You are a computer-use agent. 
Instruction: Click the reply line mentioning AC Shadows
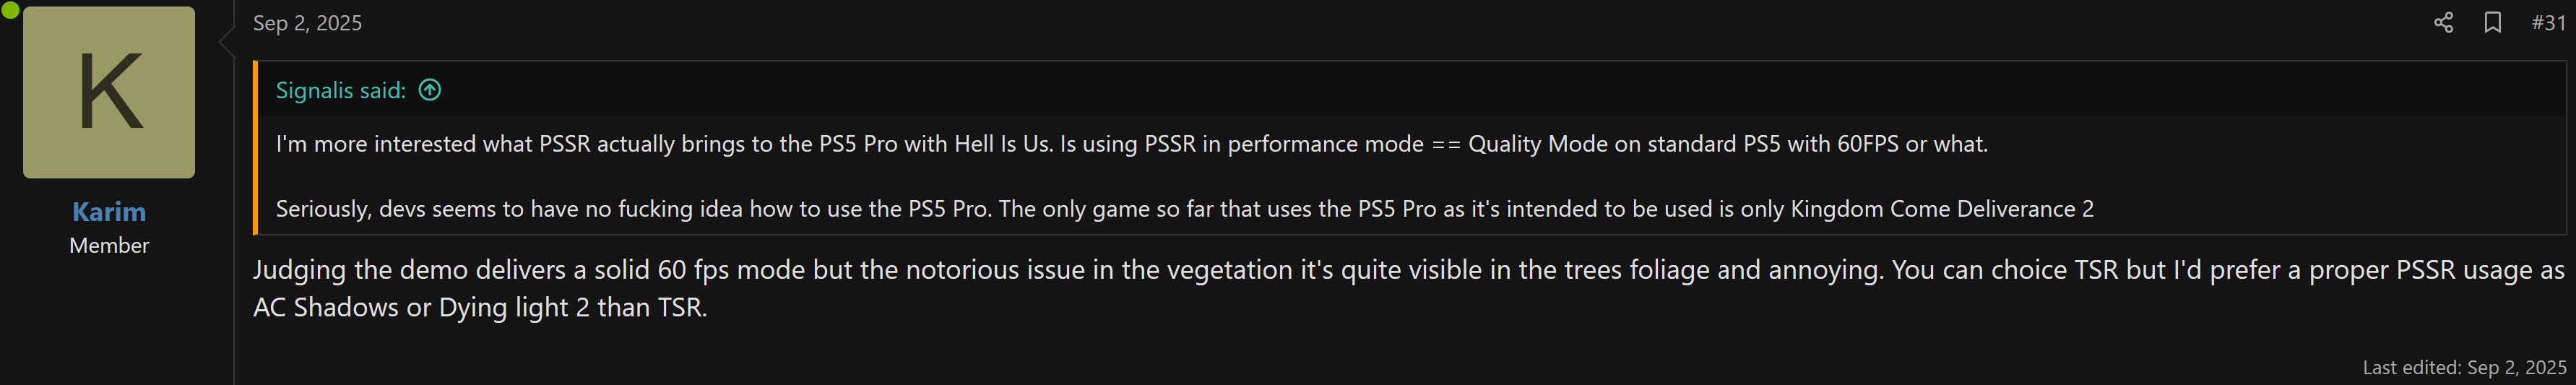[x=480, y=307]
